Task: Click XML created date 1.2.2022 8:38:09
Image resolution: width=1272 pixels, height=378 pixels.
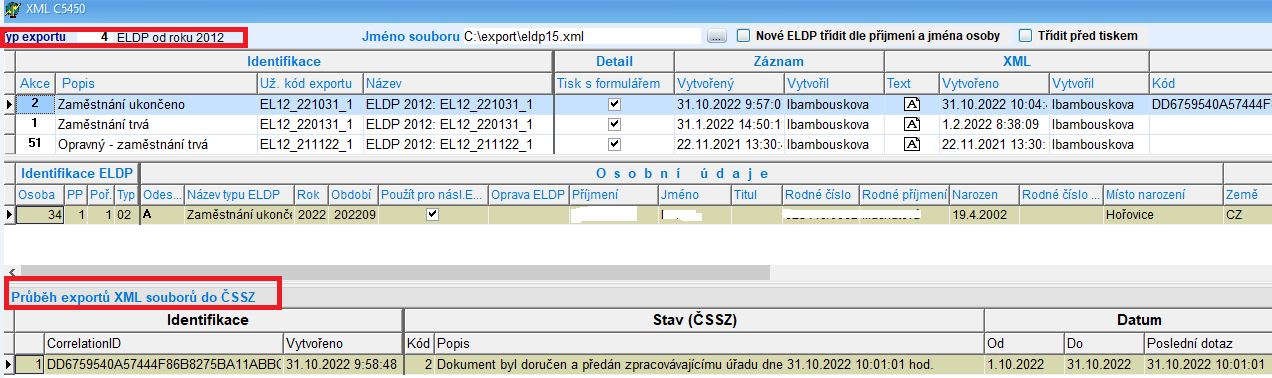Action: click(993, 124)
